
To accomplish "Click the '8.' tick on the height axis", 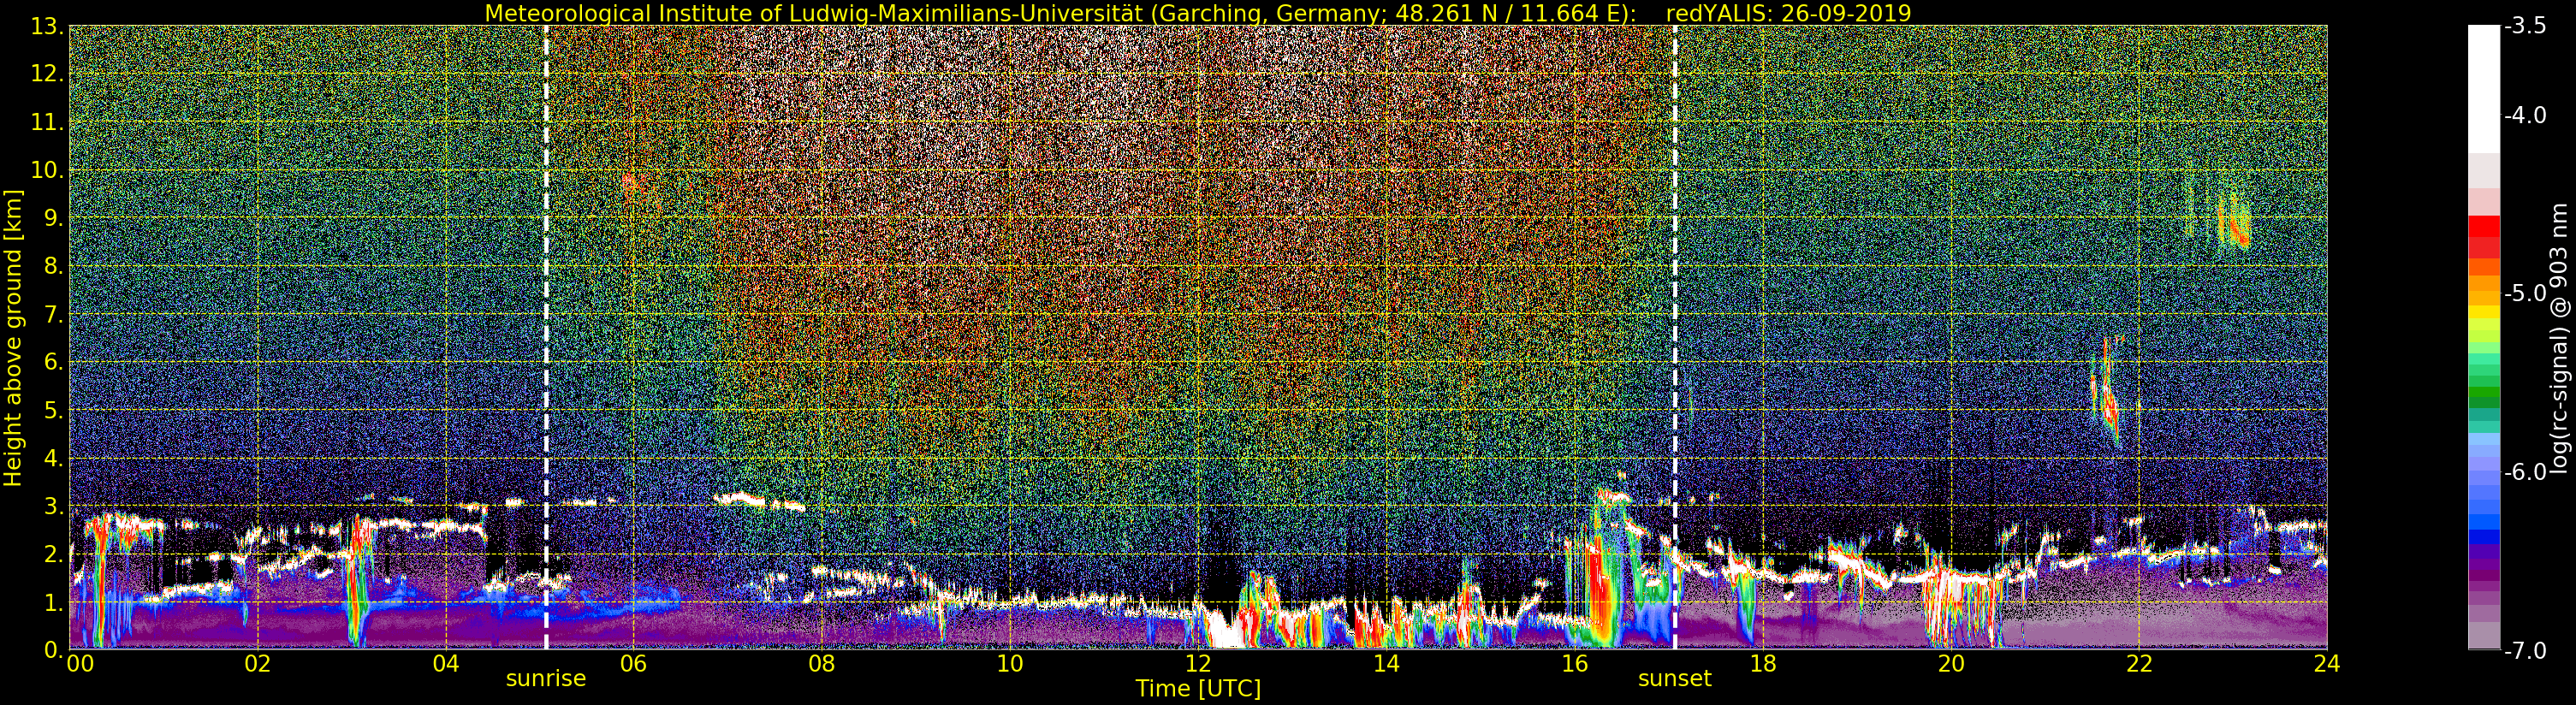I will tap(54, 267).
